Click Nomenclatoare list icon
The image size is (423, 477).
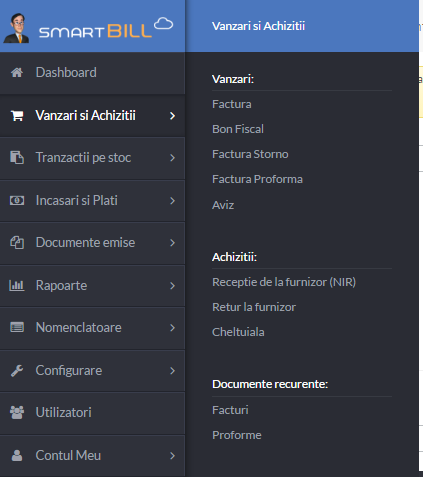17,327
